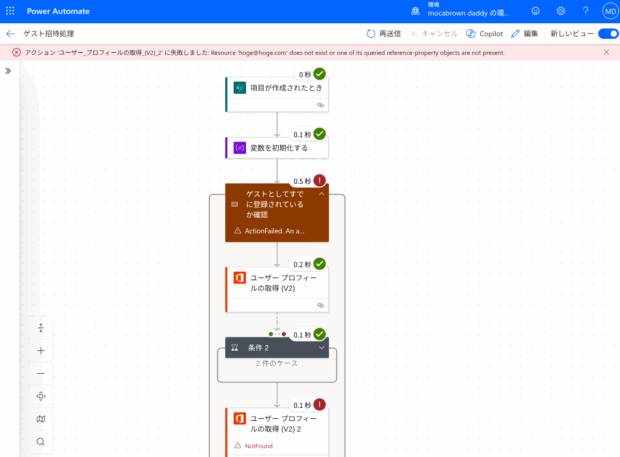The height and width of the screenshot is (457, 620).
Task: Click the success check on ユーザー プロフィールの取得 (V2)
Action: coord(319,264)
